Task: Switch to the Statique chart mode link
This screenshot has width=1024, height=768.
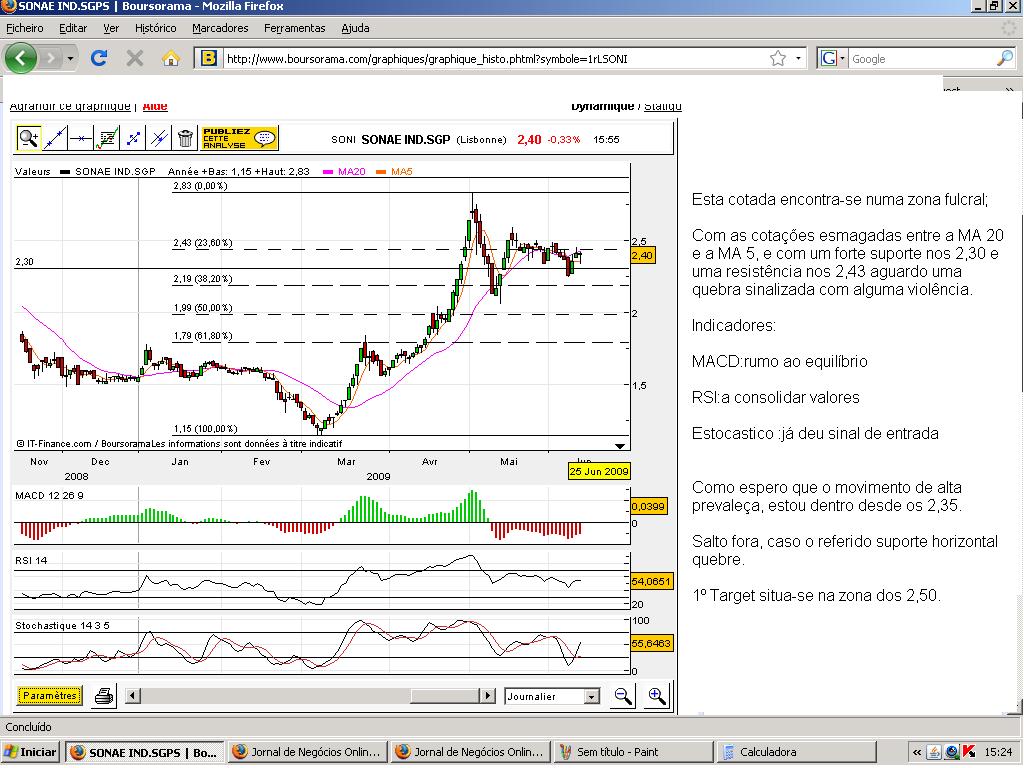Action: (x=663, y=106)
